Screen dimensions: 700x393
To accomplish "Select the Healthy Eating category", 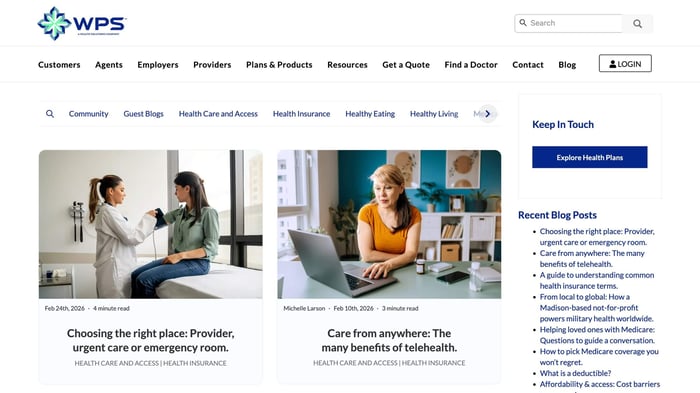I will pyautogui.click(x=370, y=114).
